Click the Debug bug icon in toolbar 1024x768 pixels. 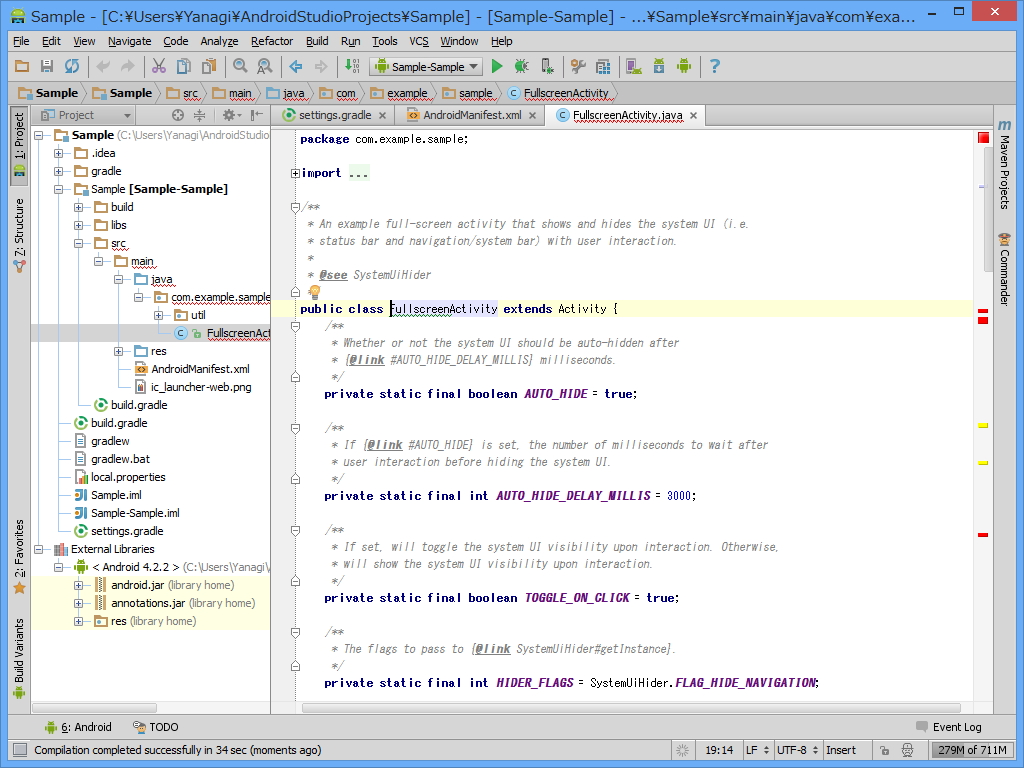521,67
